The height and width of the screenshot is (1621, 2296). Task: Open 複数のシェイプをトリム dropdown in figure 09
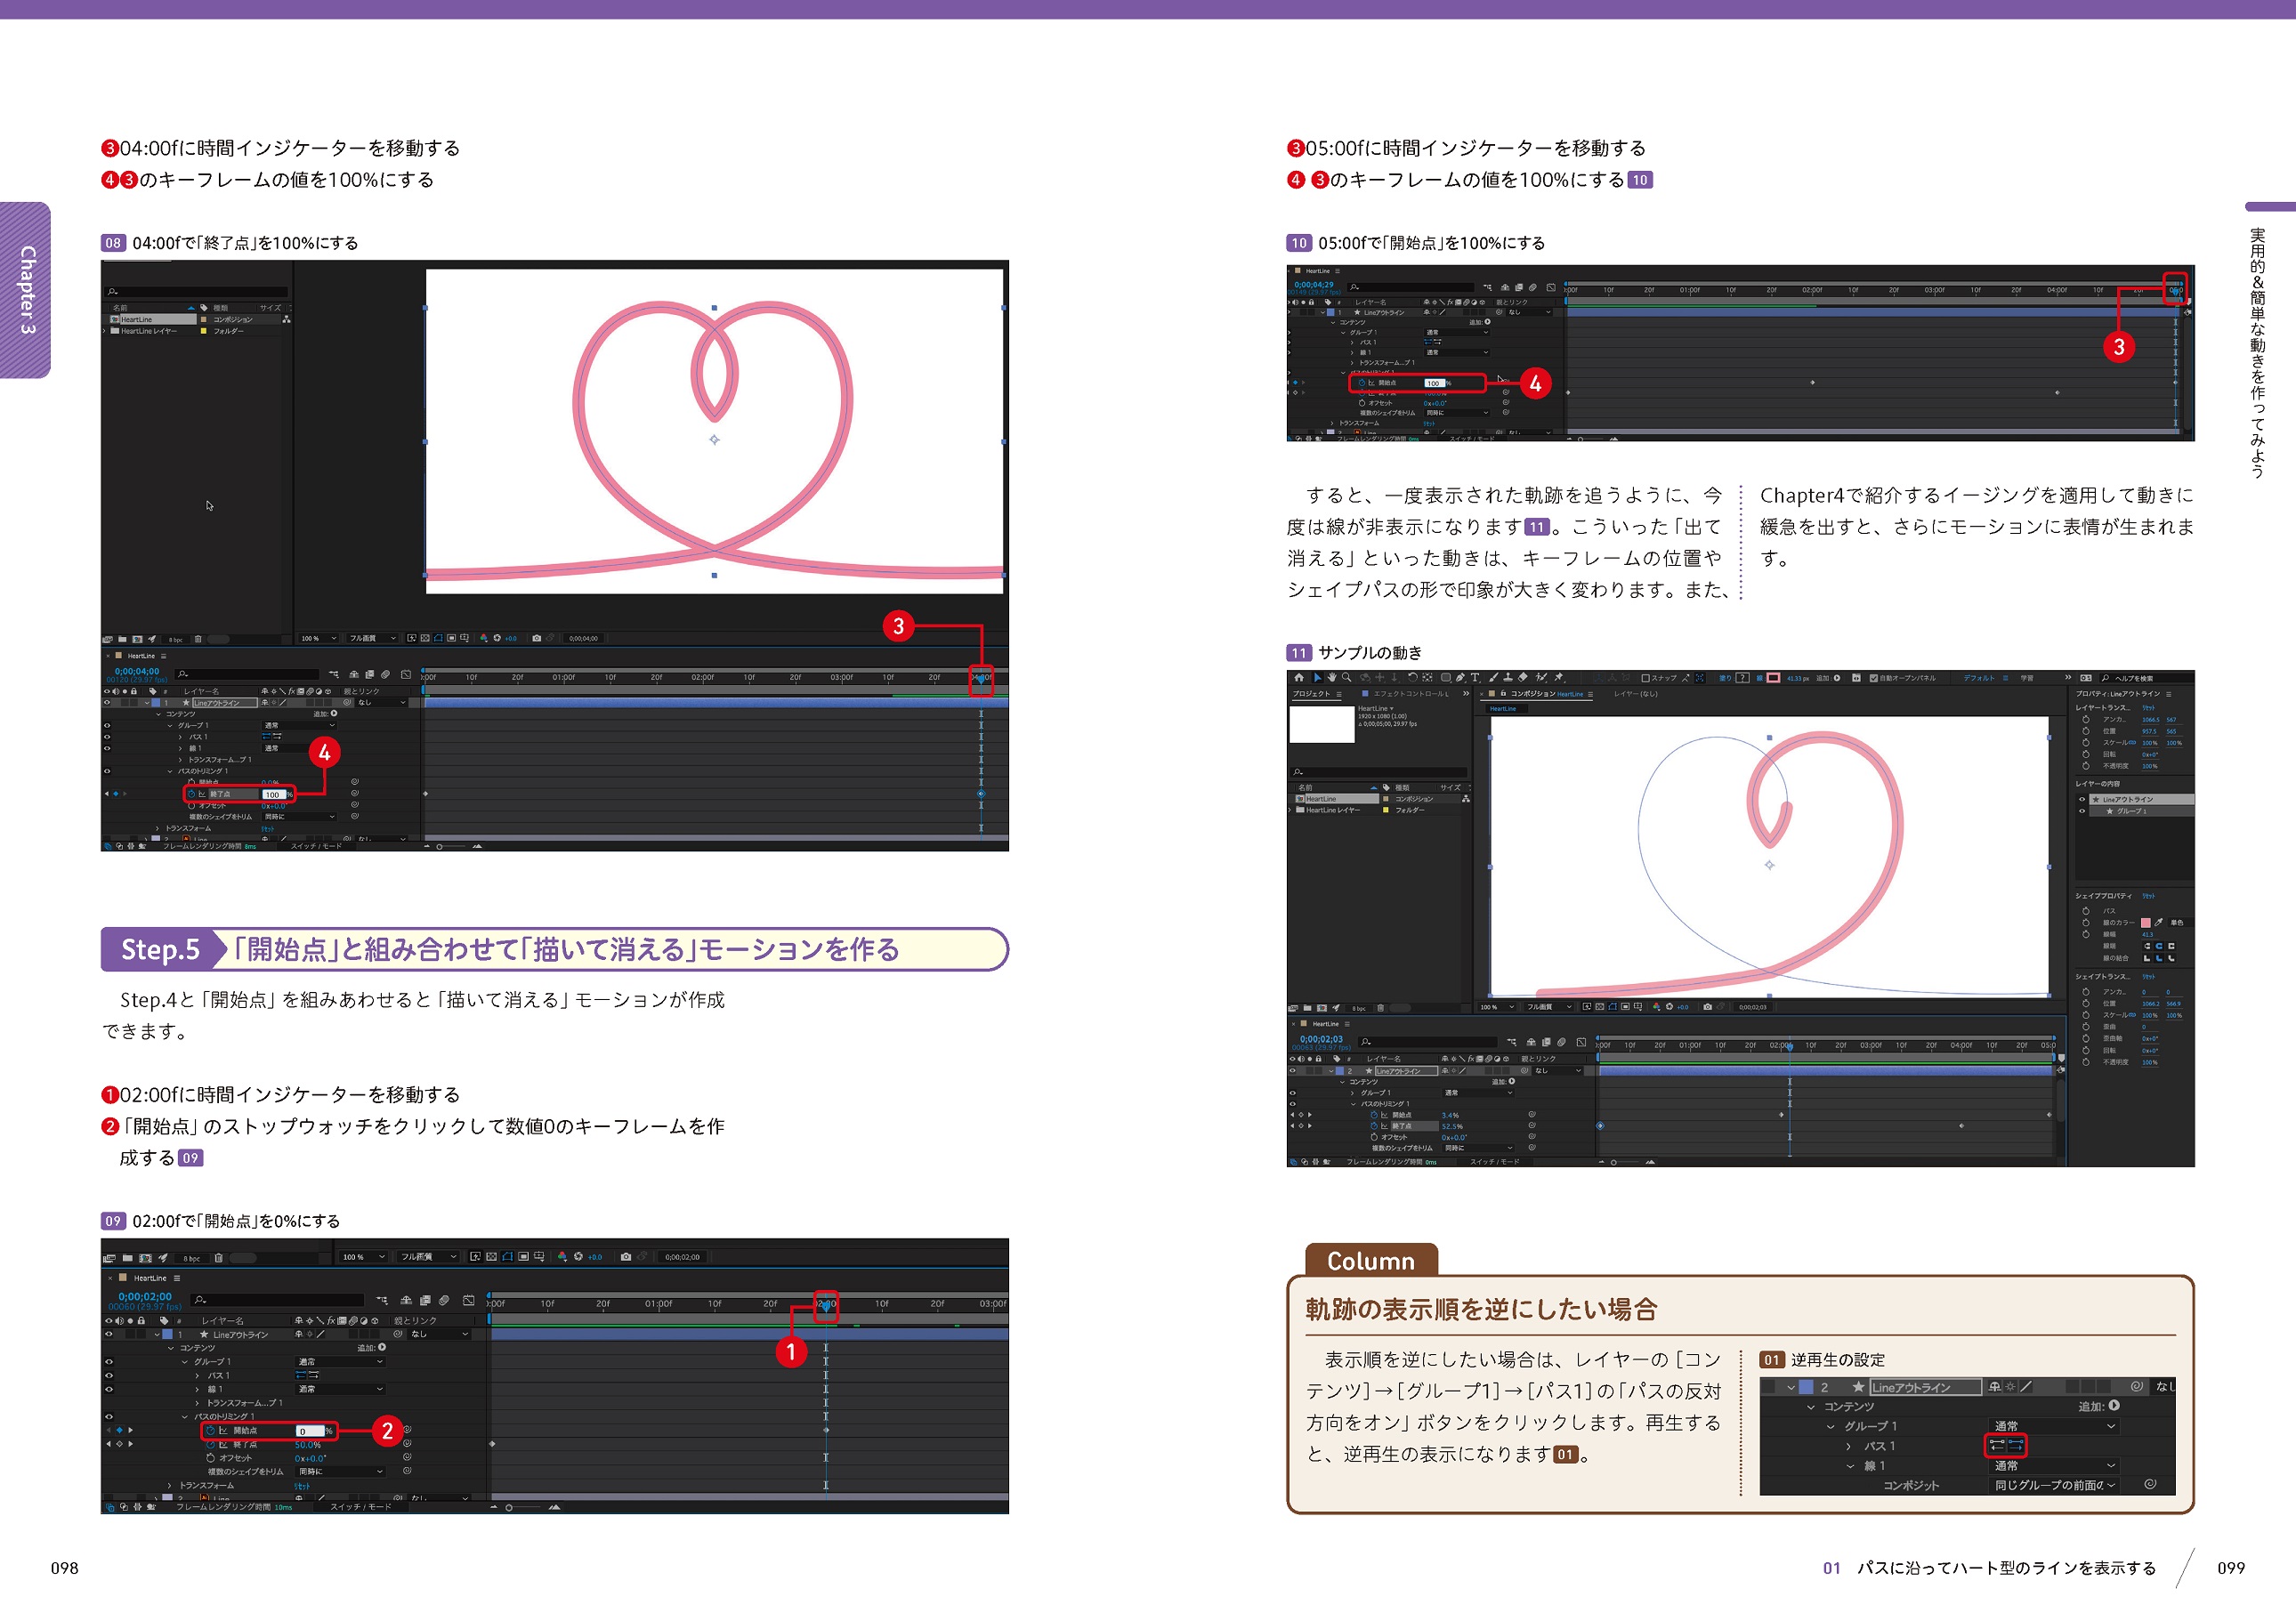coord(340,1472)
